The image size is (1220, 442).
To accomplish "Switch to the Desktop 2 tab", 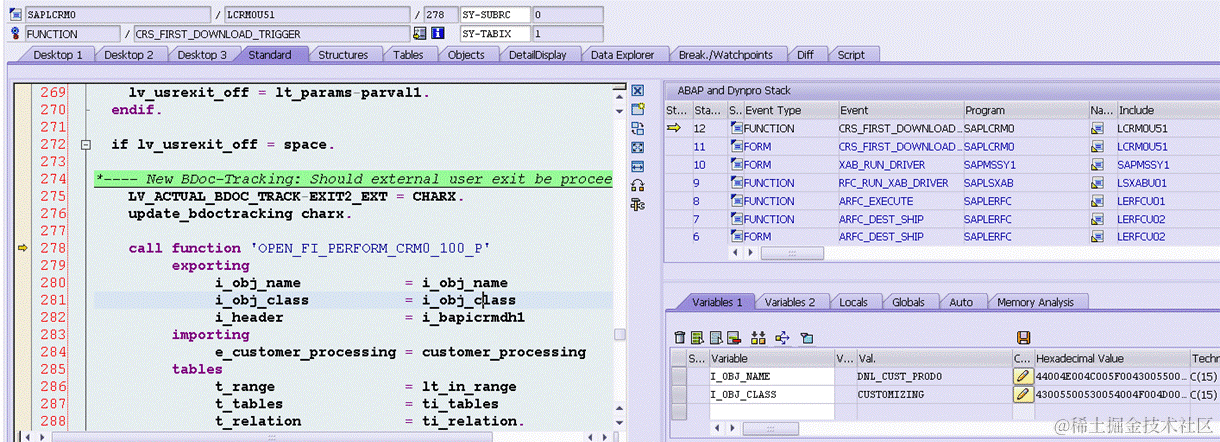I will (x=129, y=55).
